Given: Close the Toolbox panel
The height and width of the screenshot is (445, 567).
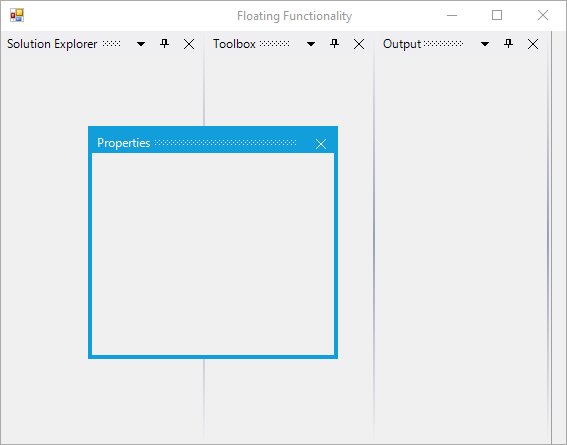Looking at the screenshot, I should pos(359,44).
